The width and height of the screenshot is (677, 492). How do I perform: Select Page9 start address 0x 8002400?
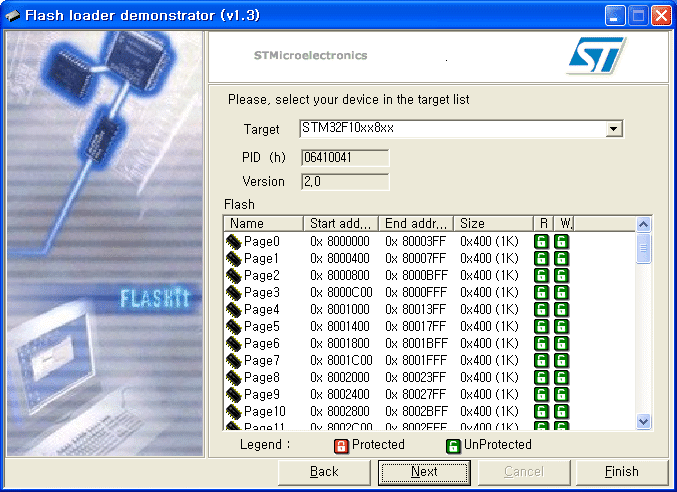(x=340, y=394)
